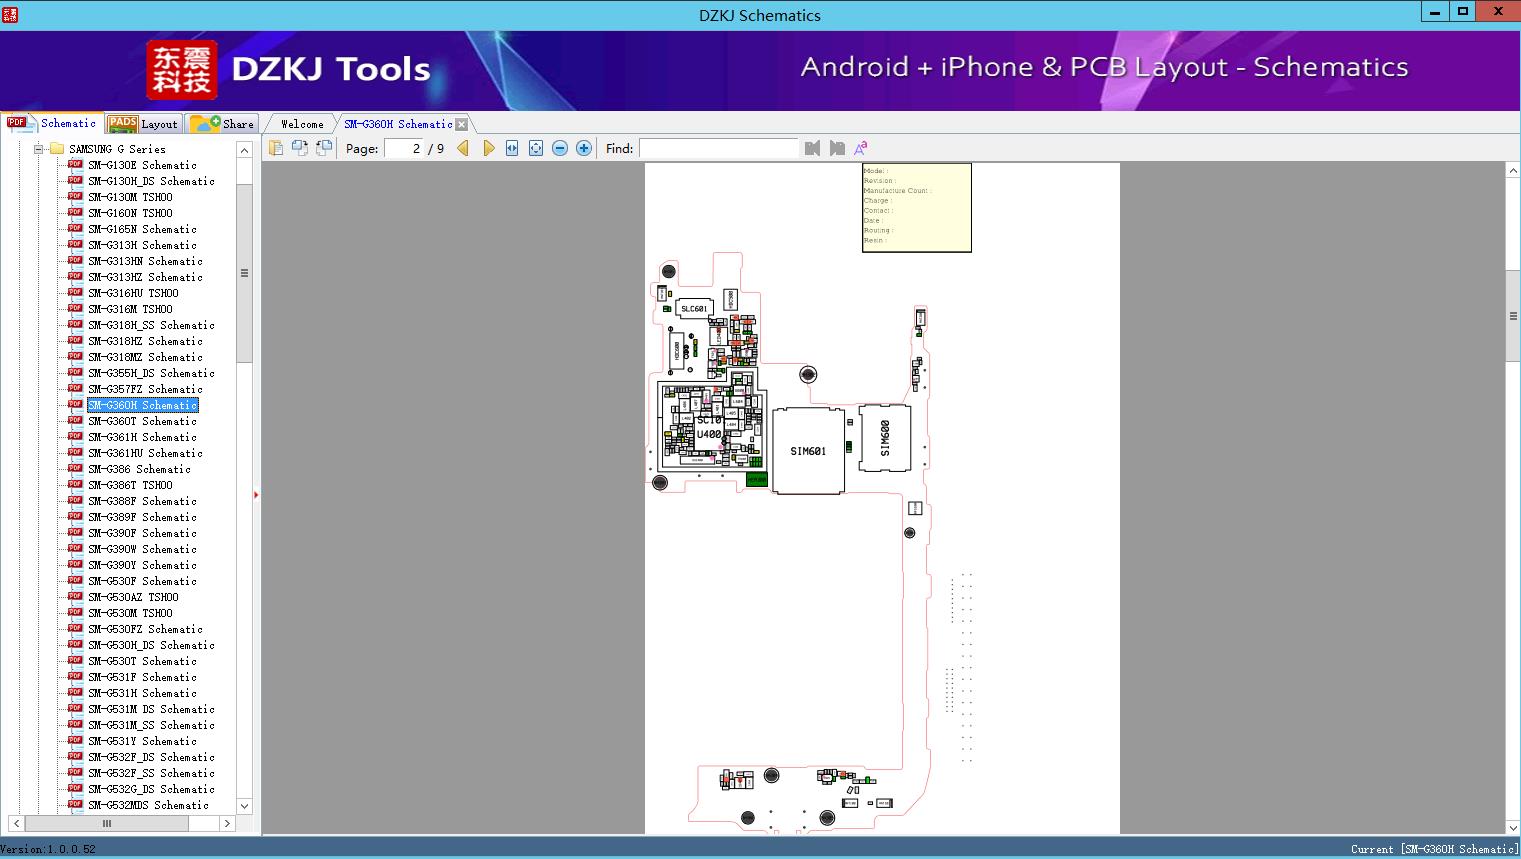Viewport: 1521px width, 859px height.
Task: Click the Find search text box
Action: point(719,148)
